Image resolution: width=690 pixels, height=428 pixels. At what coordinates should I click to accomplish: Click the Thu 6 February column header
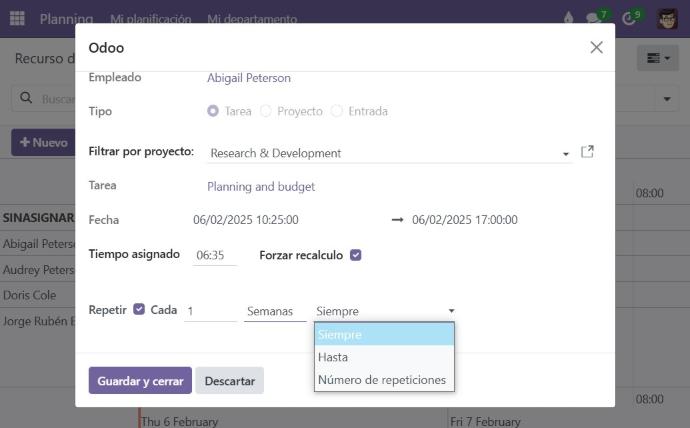180,421
